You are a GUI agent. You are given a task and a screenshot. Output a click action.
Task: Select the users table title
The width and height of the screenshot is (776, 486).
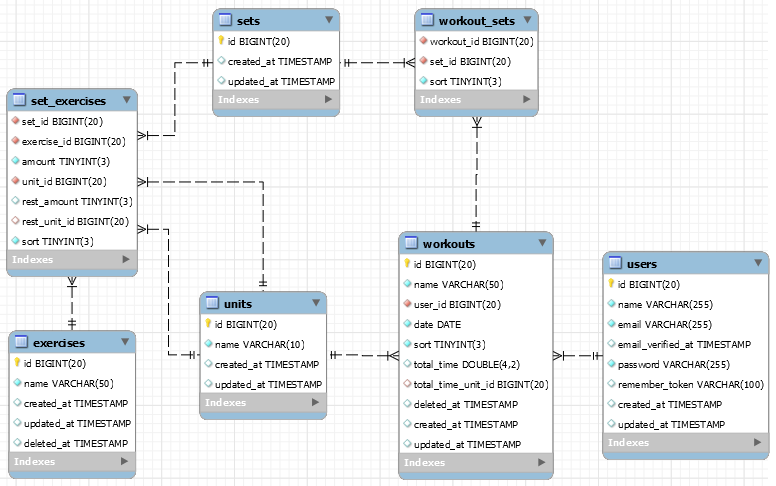click(642, 264)
